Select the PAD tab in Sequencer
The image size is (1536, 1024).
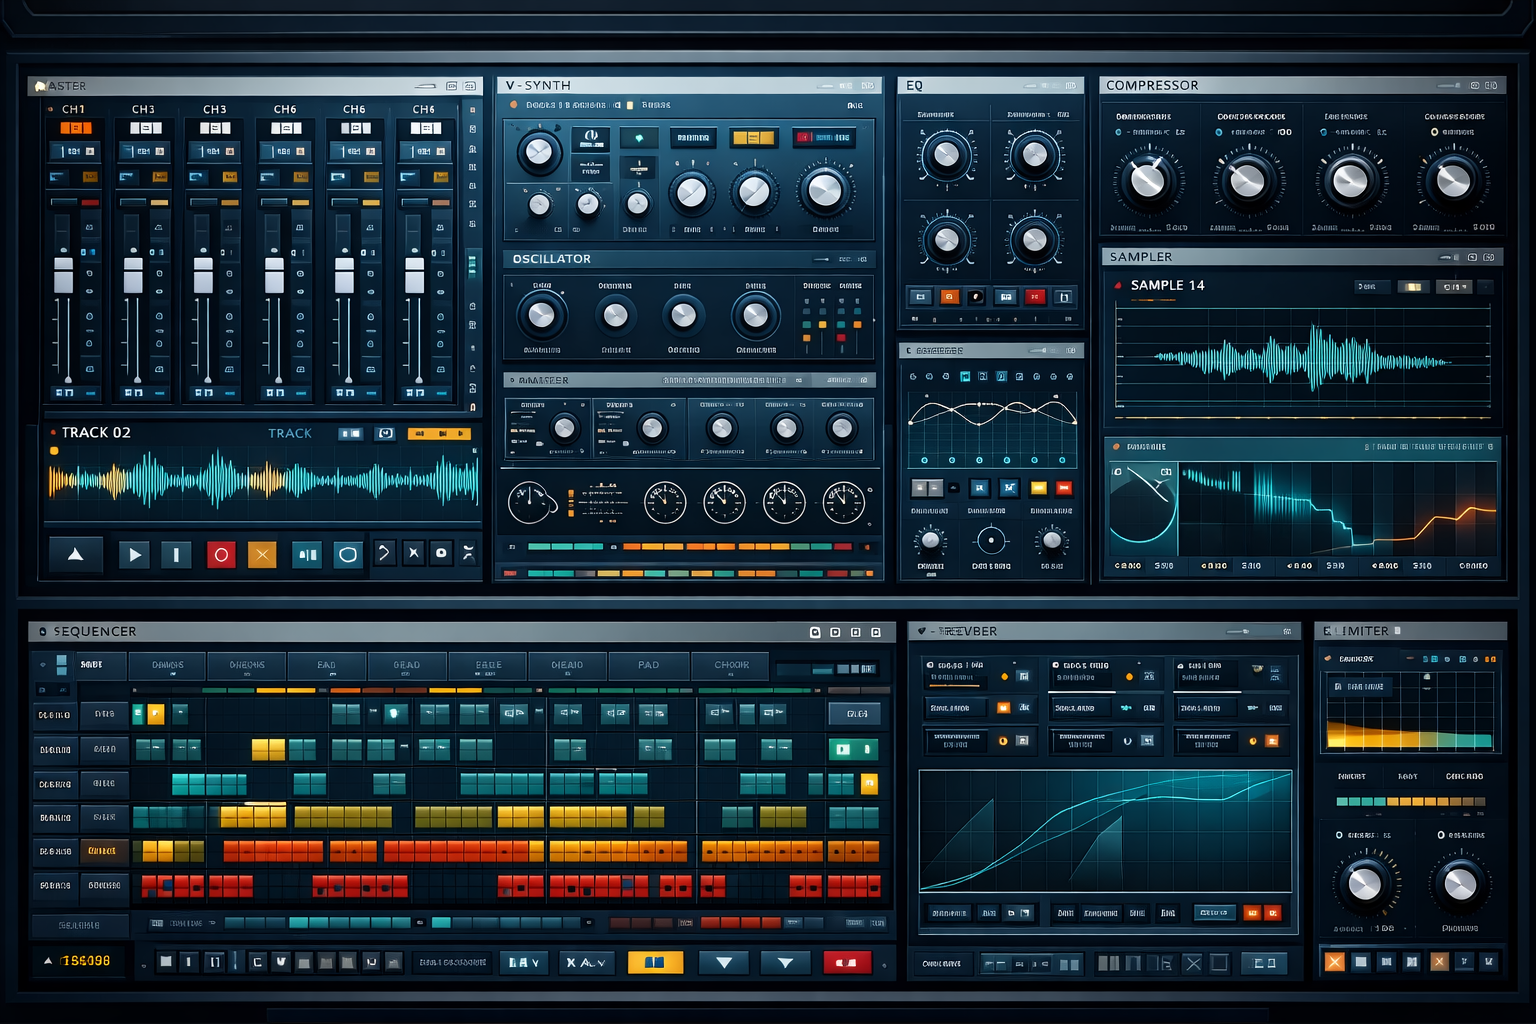point(648,665)
